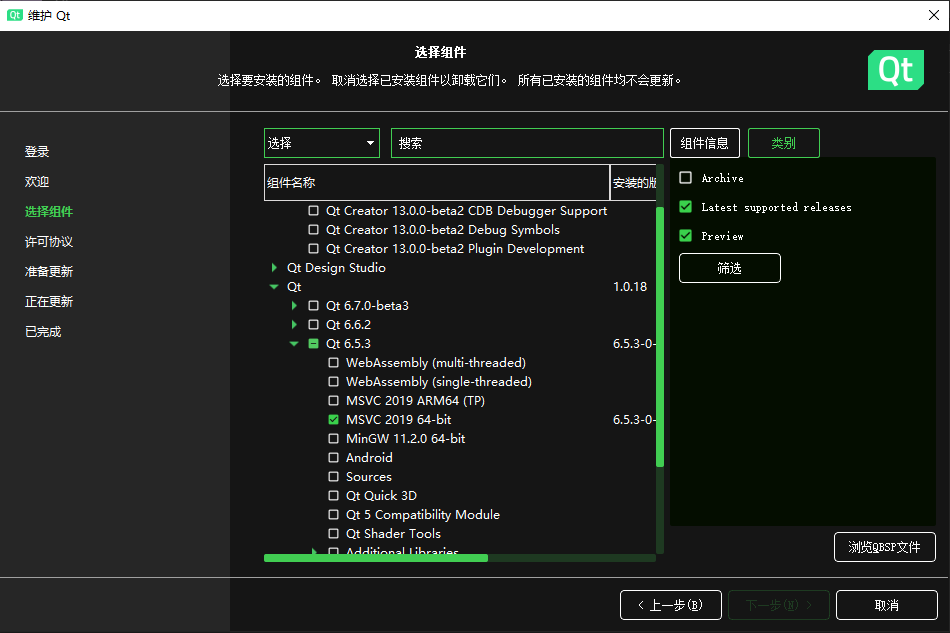The height and width of the screenshot is (633, 950).
Task: Select the 正在更新 step in sidebar
Action: (x=48, y=301)
